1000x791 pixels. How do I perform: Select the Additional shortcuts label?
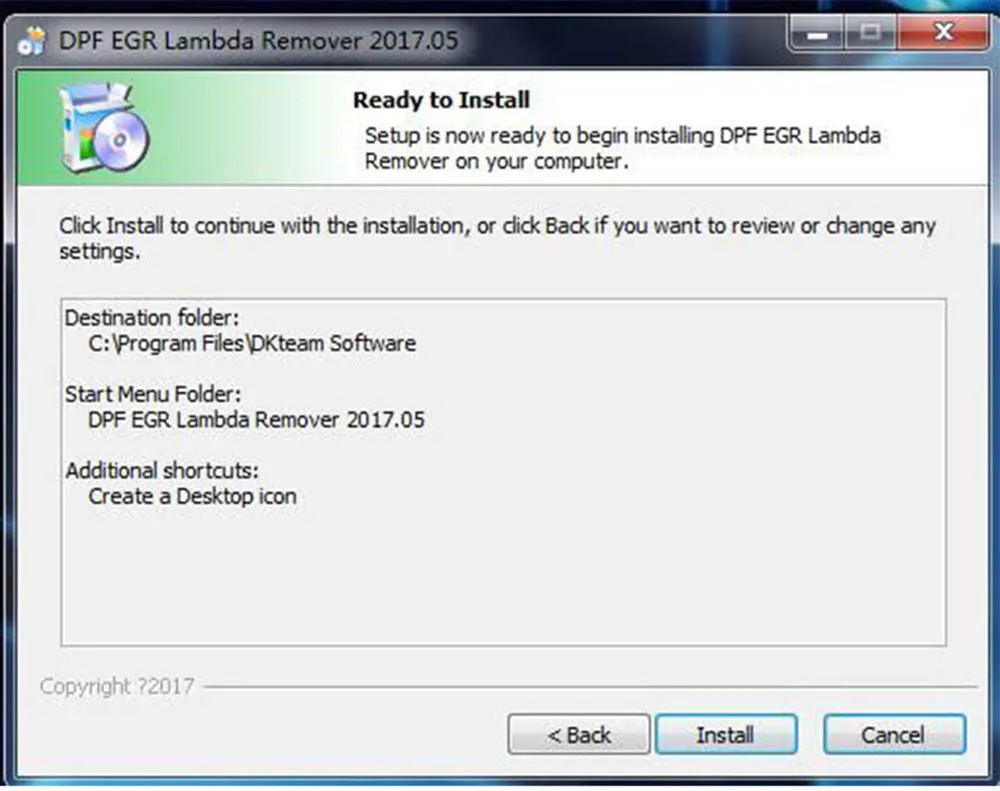tap(162, 471)
